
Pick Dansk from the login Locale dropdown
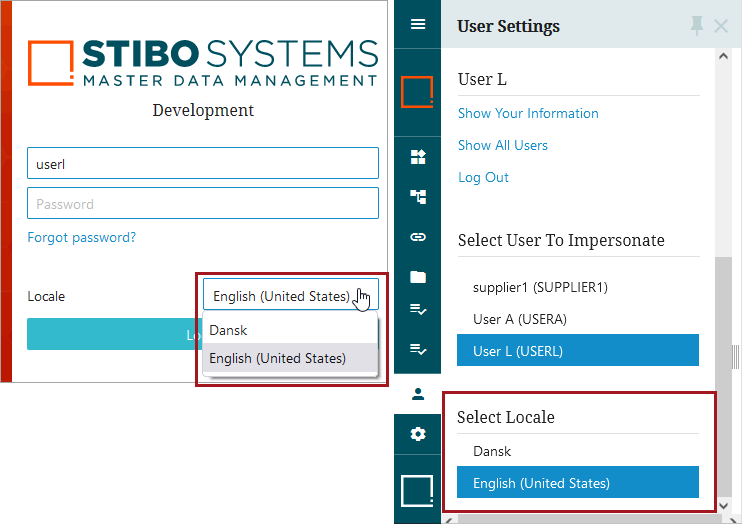(290, 330)
